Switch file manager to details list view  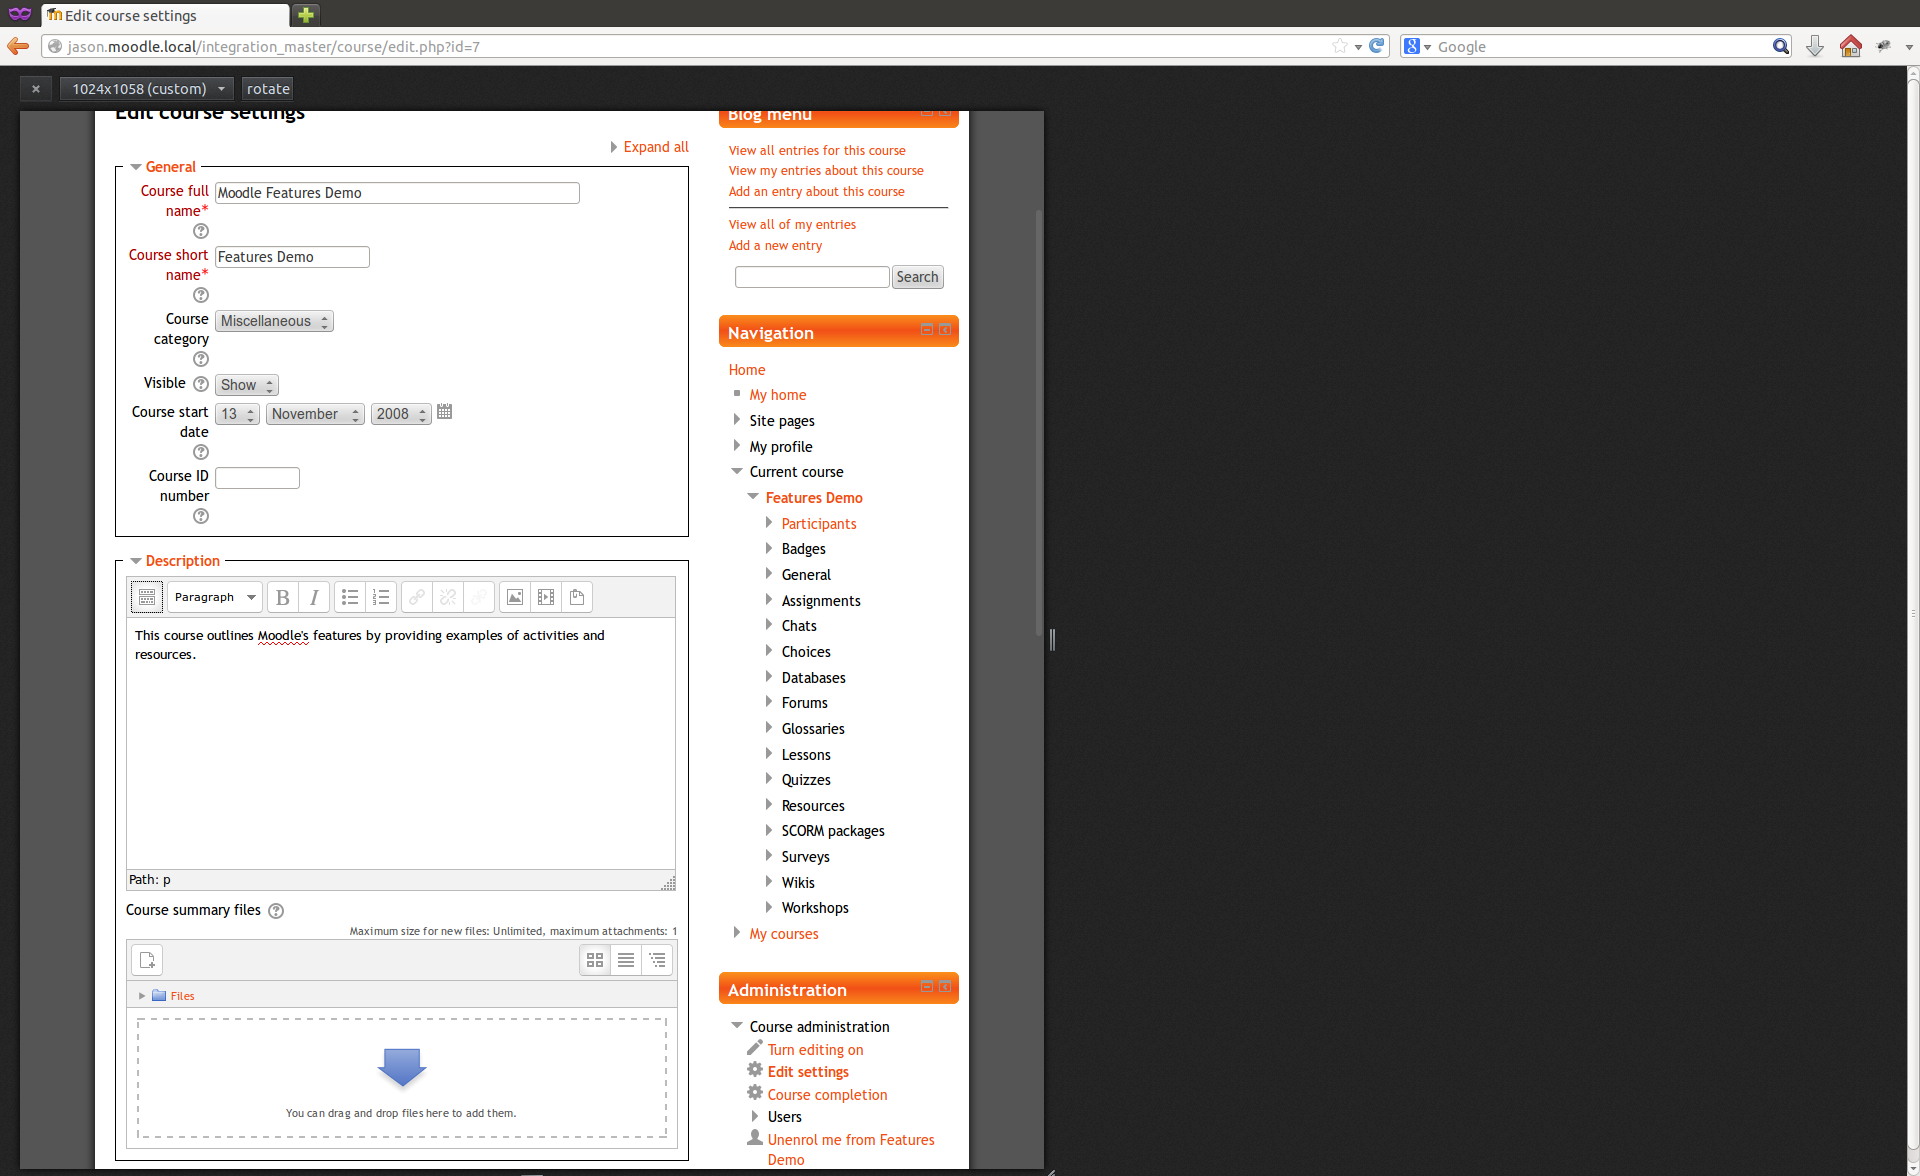pos(626,960)
